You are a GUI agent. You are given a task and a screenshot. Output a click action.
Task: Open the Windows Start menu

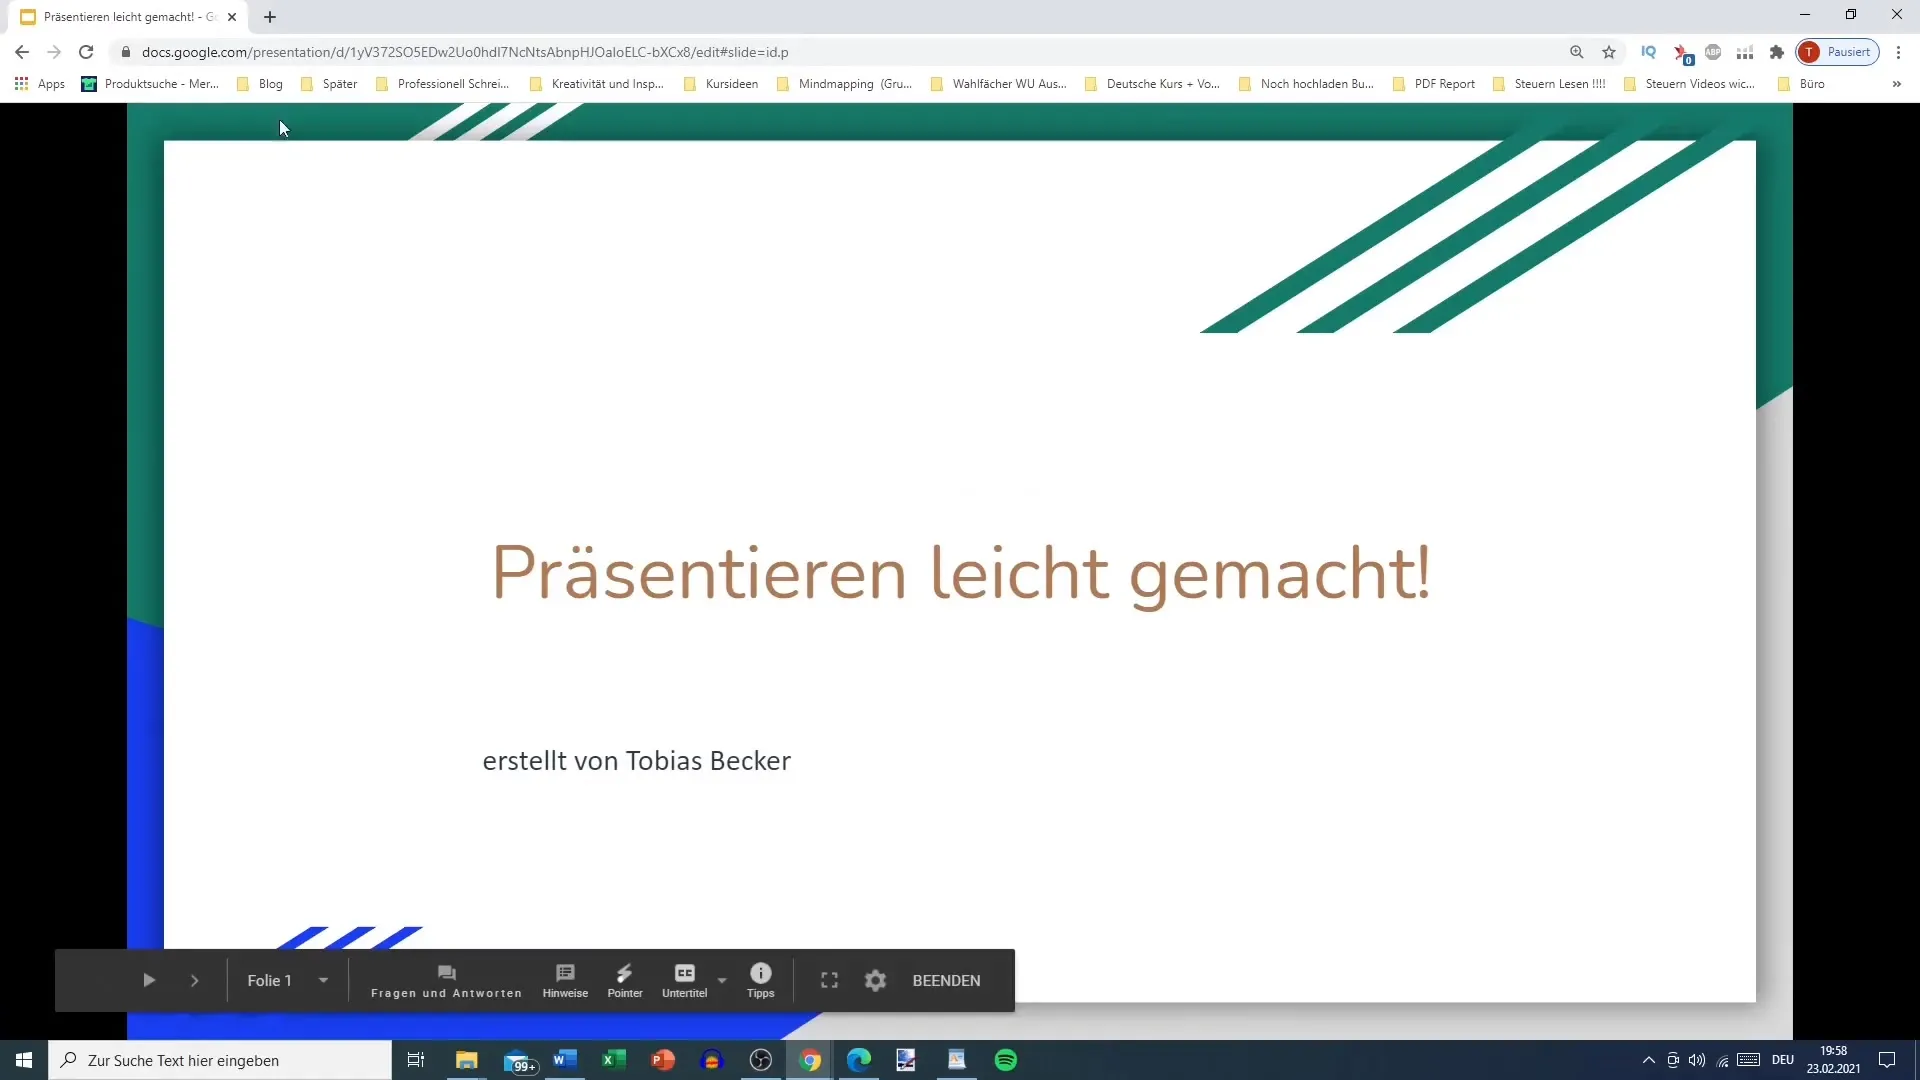24,1060
